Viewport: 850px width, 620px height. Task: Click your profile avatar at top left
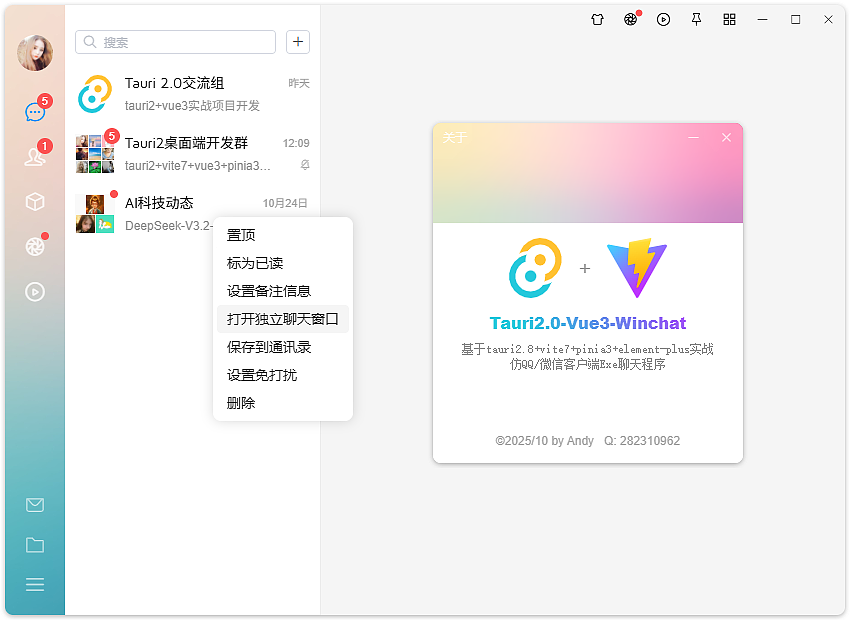pos(35,53)
